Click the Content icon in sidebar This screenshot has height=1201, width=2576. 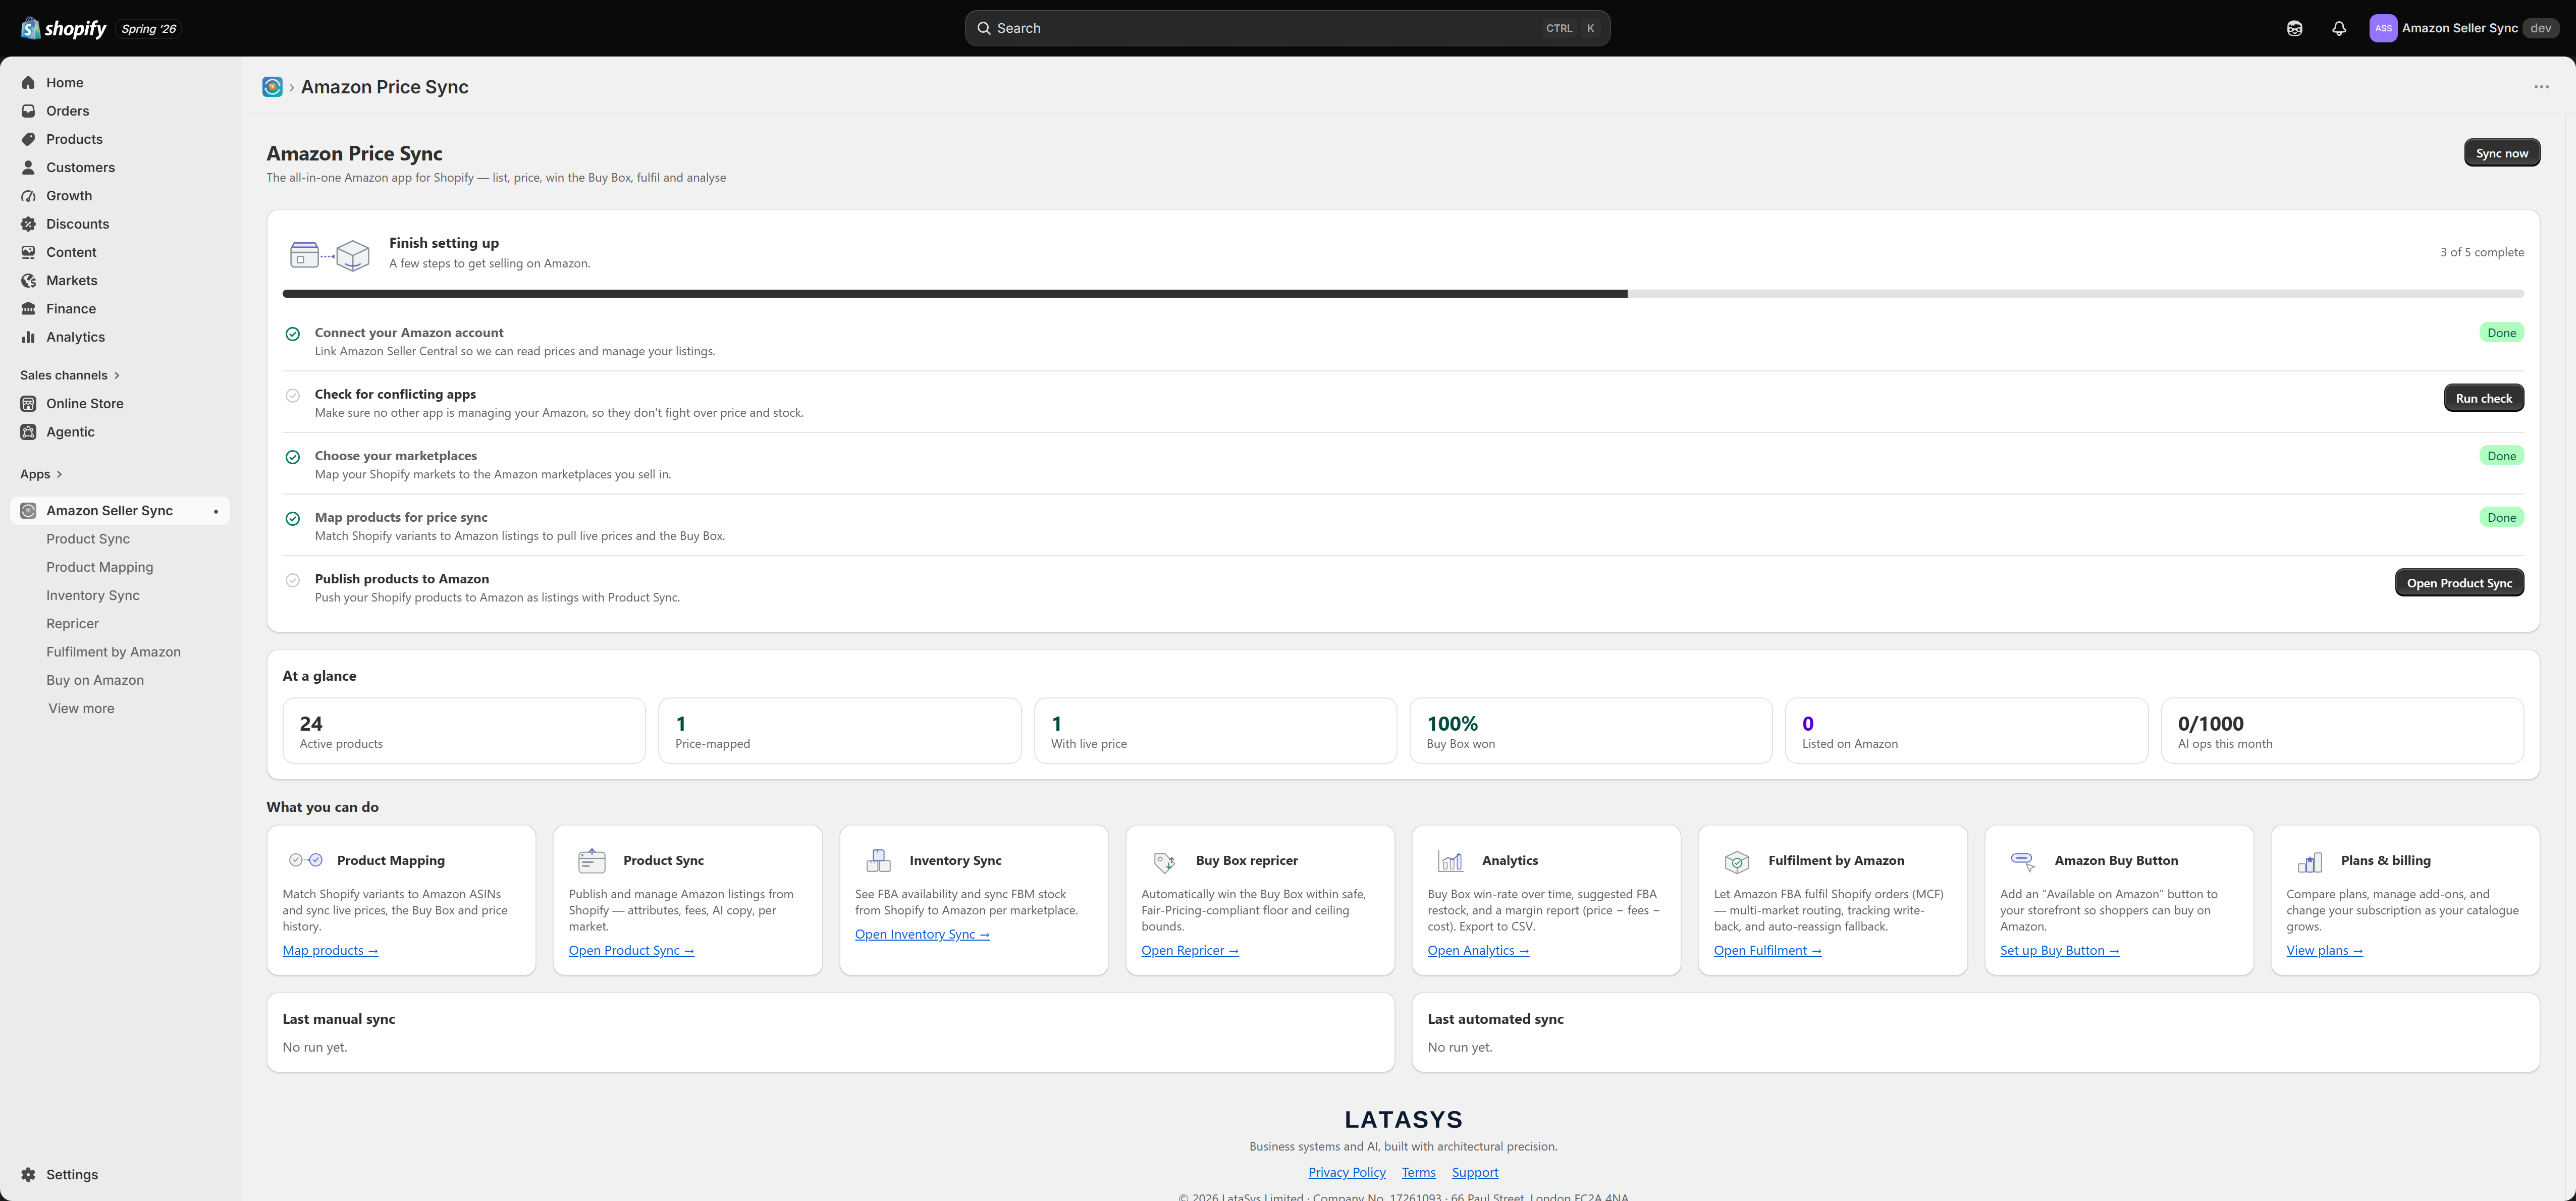28,252
